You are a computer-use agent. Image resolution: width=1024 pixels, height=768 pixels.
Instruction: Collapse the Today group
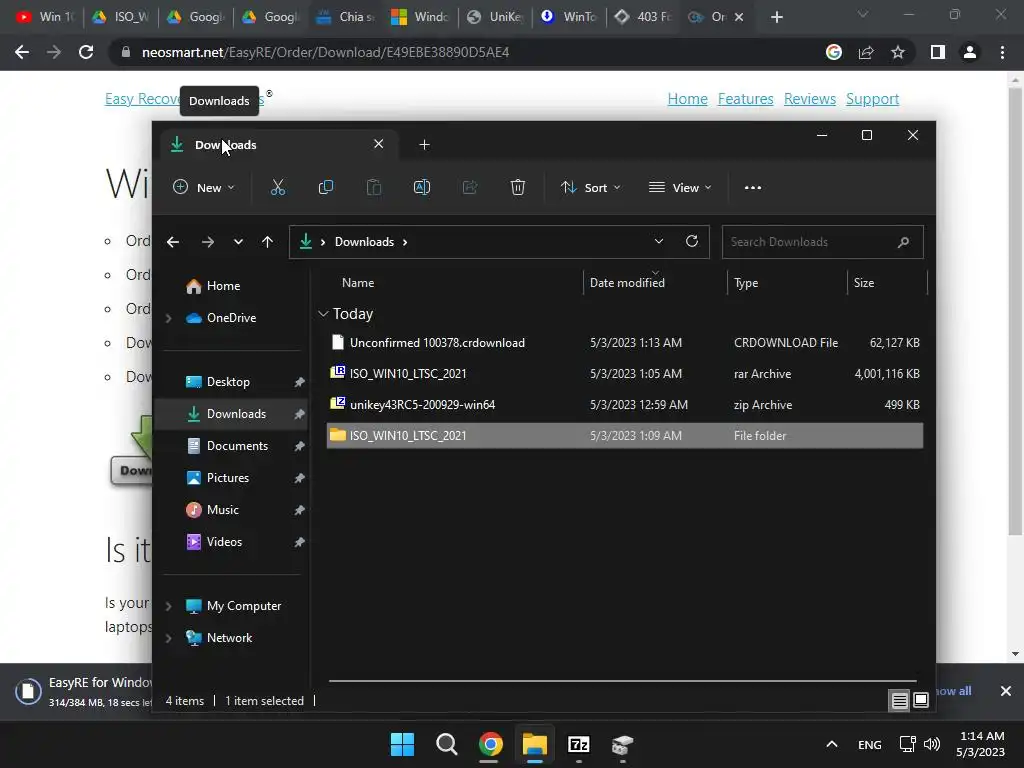[323, 313]
